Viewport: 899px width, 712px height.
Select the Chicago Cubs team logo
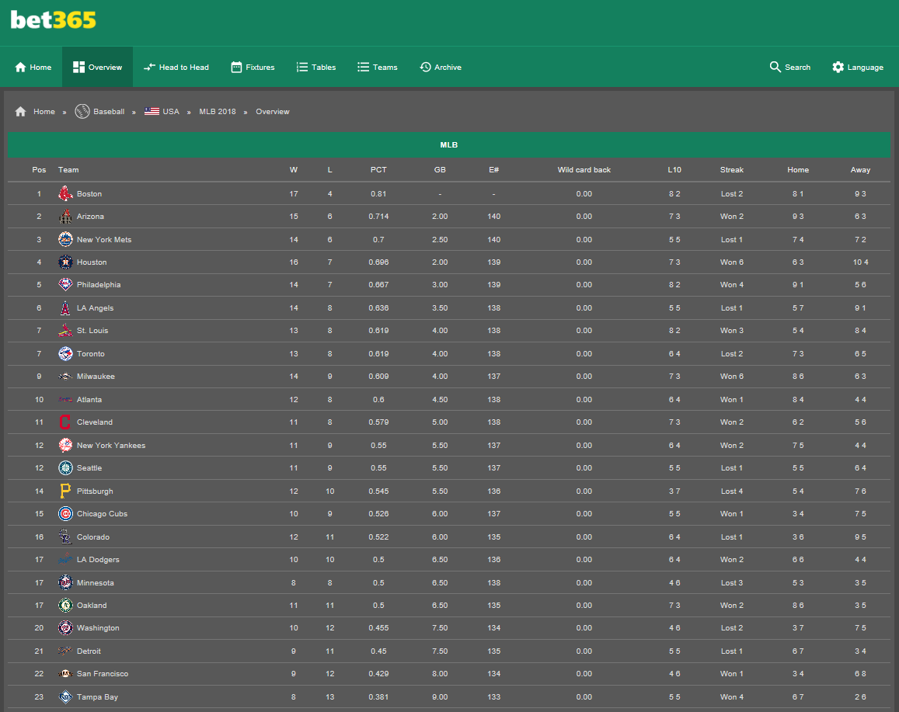click(x=65, y=514)
